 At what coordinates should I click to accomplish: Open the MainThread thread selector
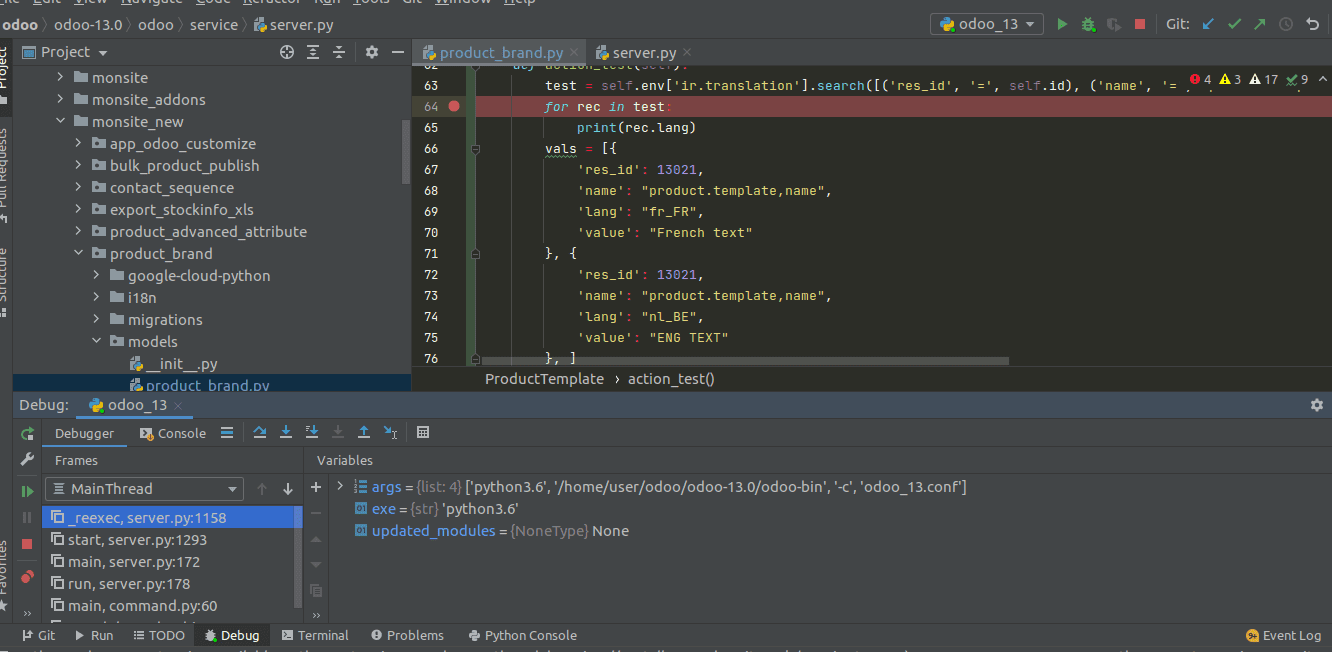click(x=144, y=489)
